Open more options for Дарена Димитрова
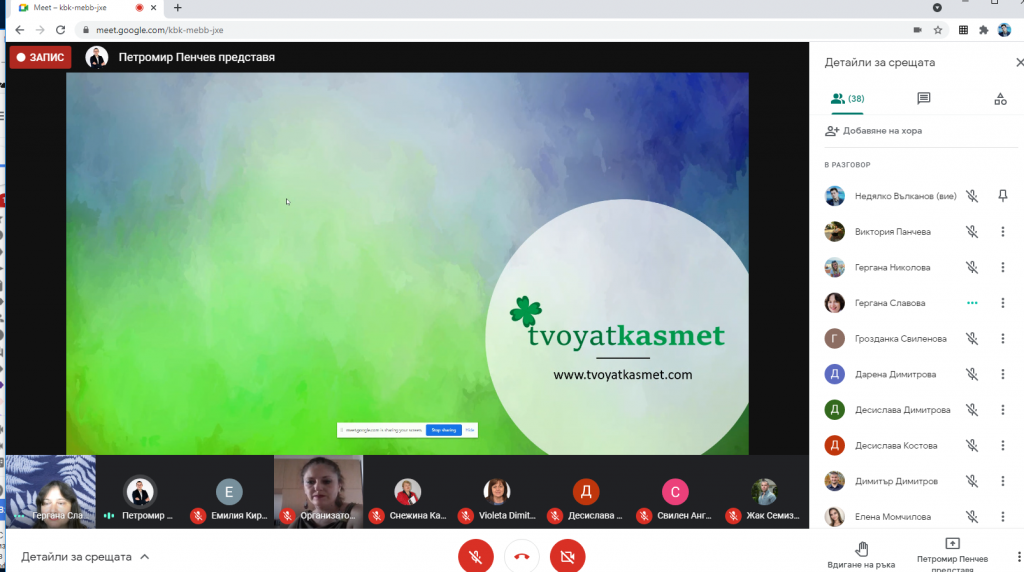Image resolution: width=1024 pixels, height=572 pixels. [1002, 374]
